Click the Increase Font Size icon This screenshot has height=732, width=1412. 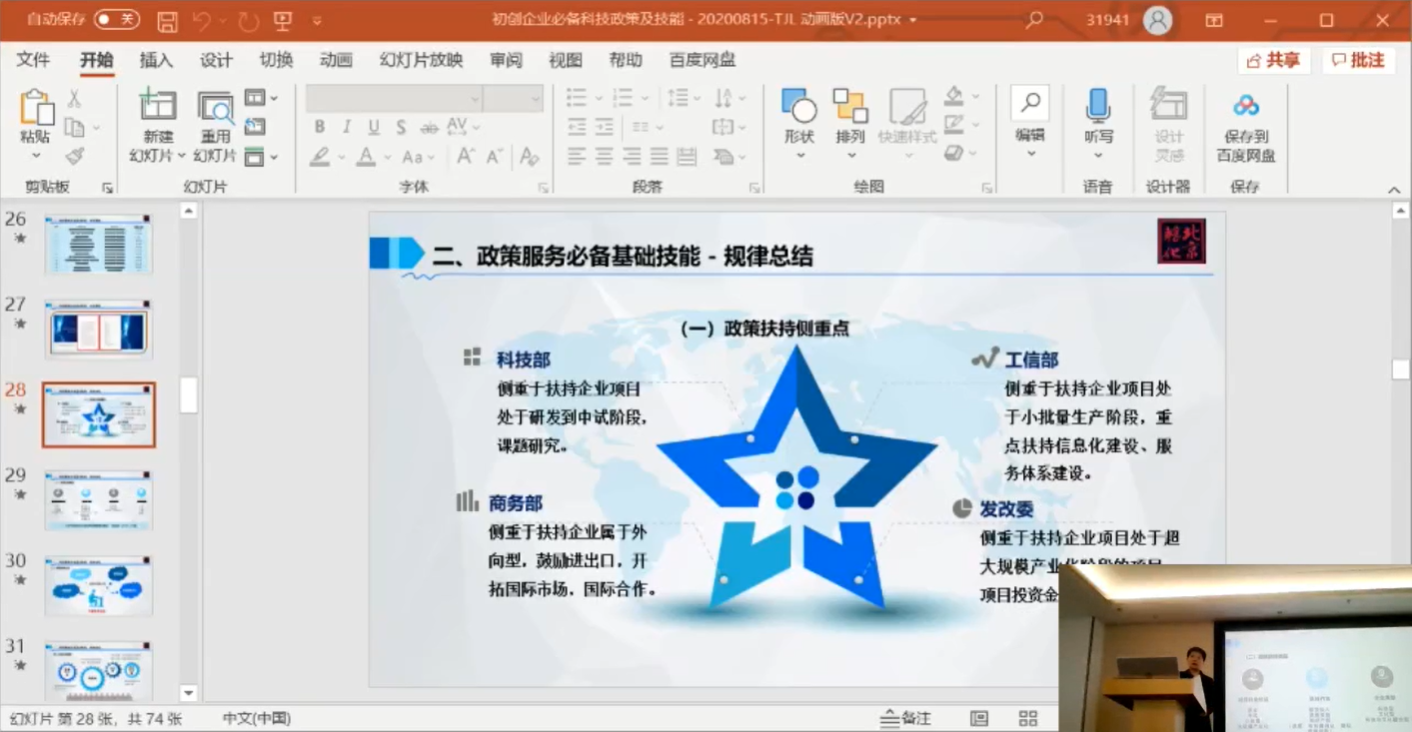466,156
